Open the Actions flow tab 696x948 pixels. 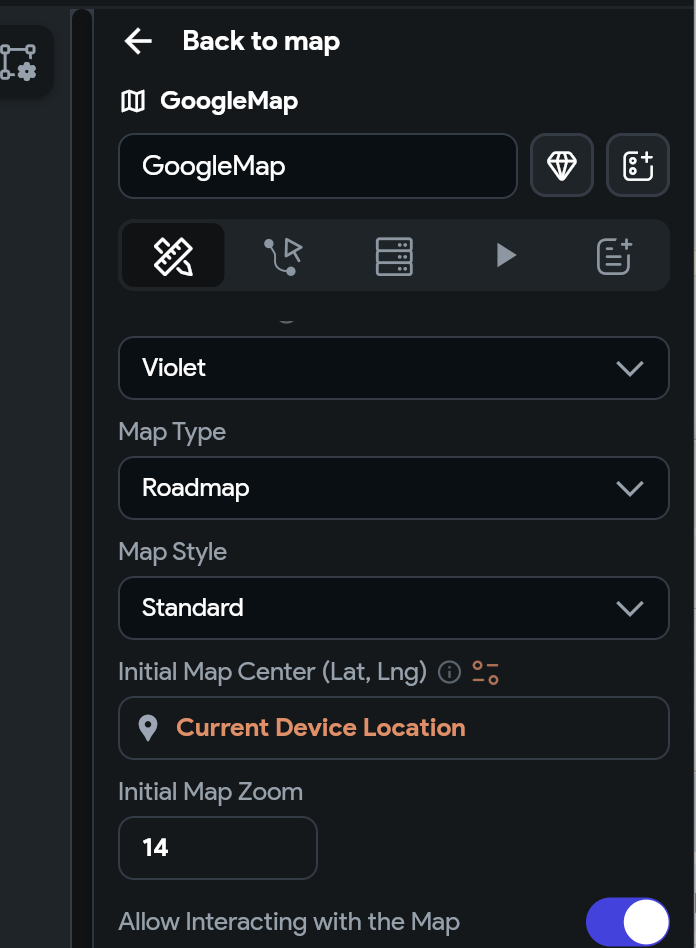click(283, 256)
